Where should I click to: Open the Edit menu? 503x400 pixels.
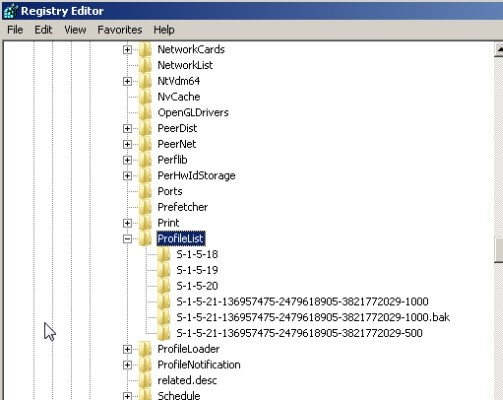(x=43, y=30)
